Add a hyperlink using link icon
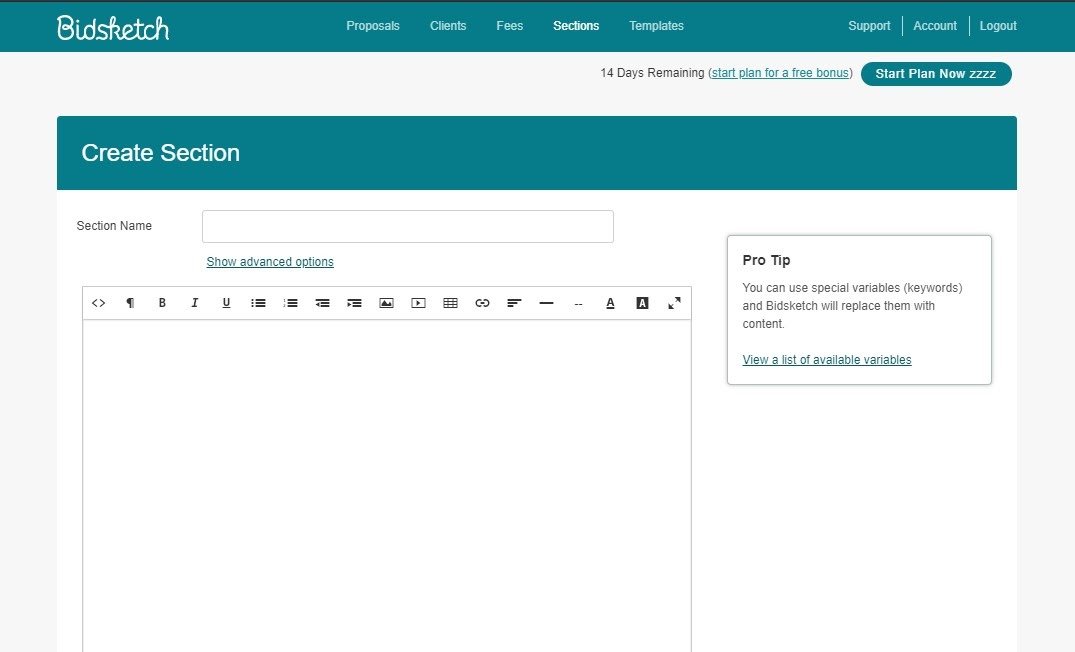1075x652 pixels. (482, 303)
